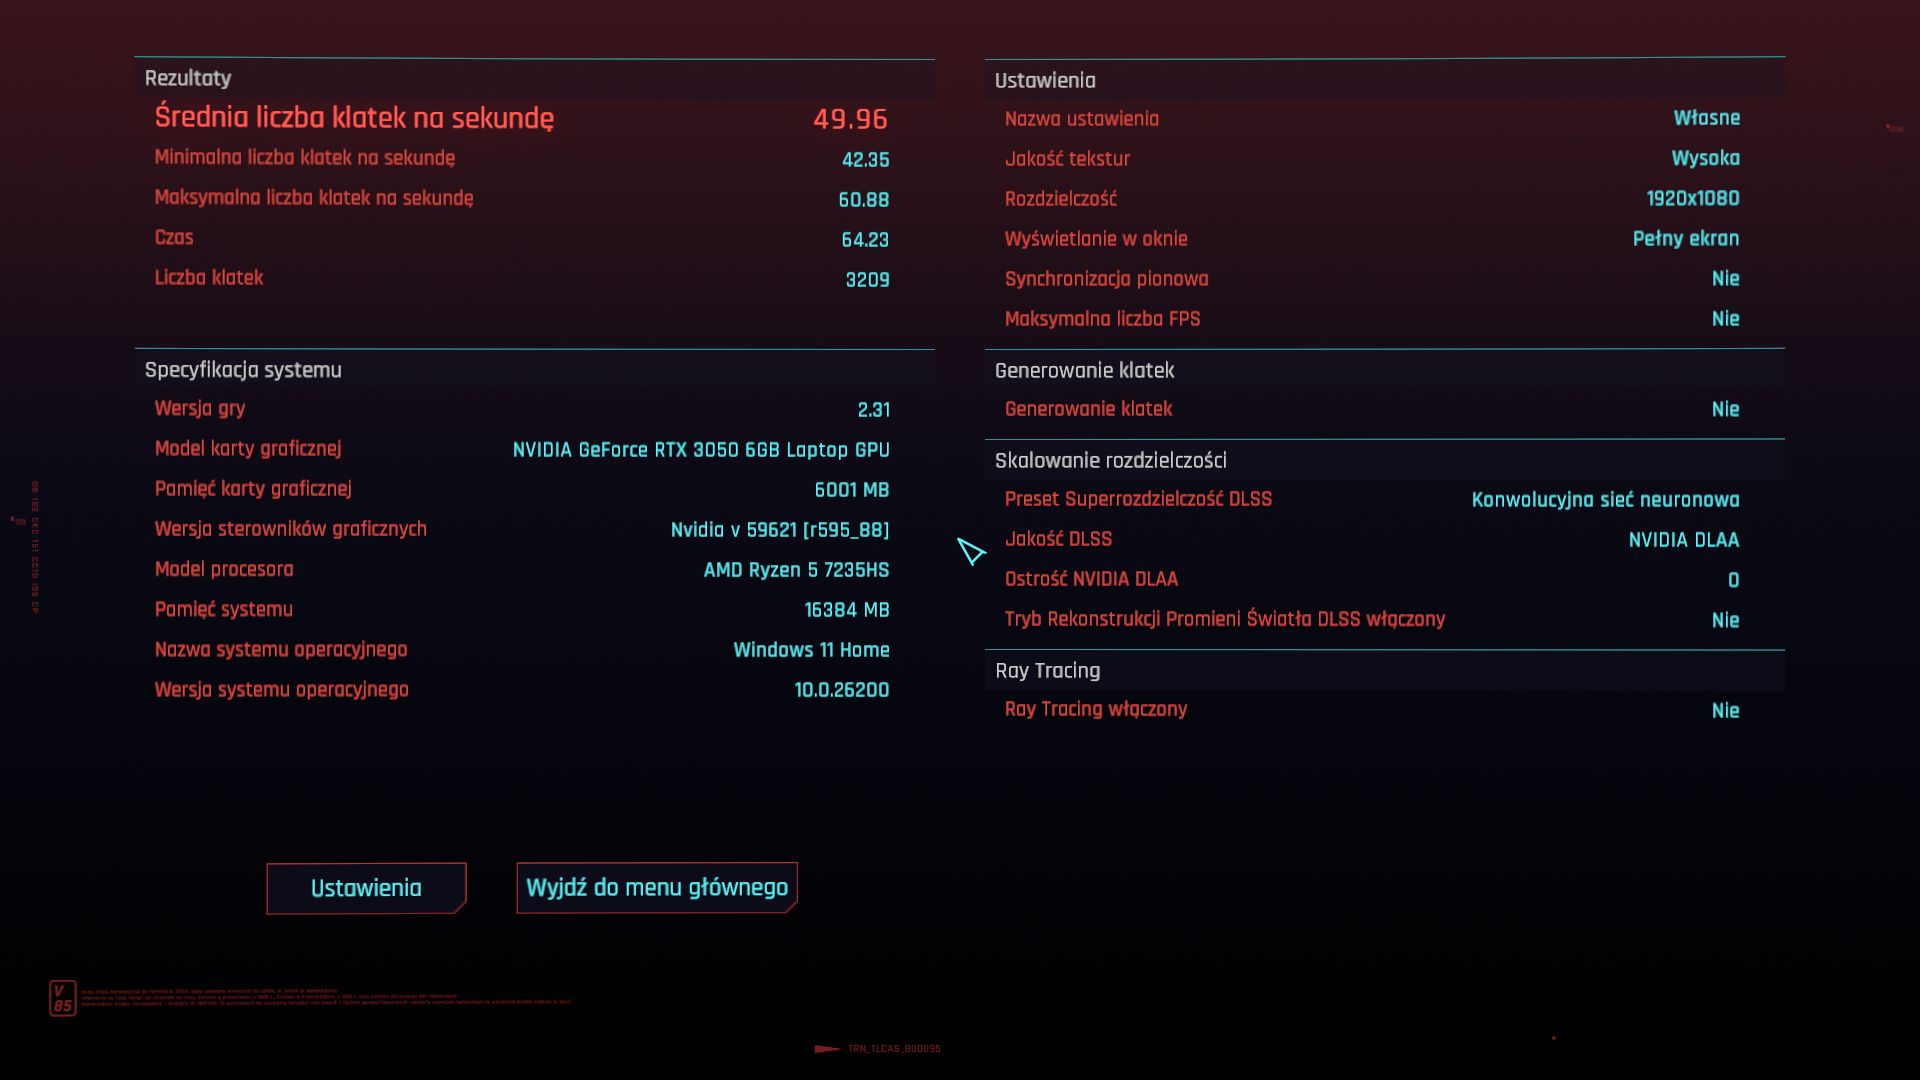Click Maksymalna liczba FPS Nie value
The image size is (1920, 1080).
click(1725, 319)
